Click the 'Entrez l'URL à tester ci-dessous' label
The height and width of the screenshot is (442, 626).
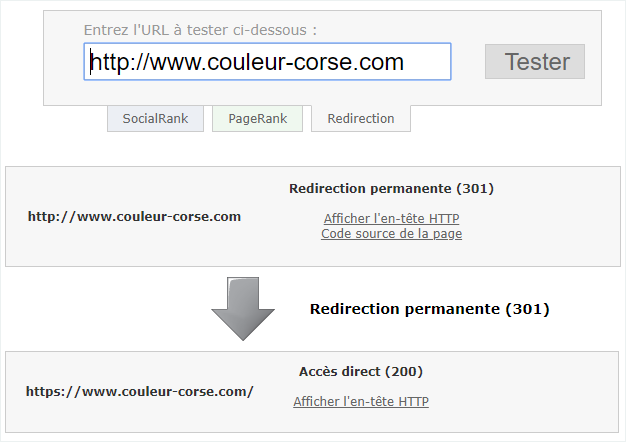(207, 30)
